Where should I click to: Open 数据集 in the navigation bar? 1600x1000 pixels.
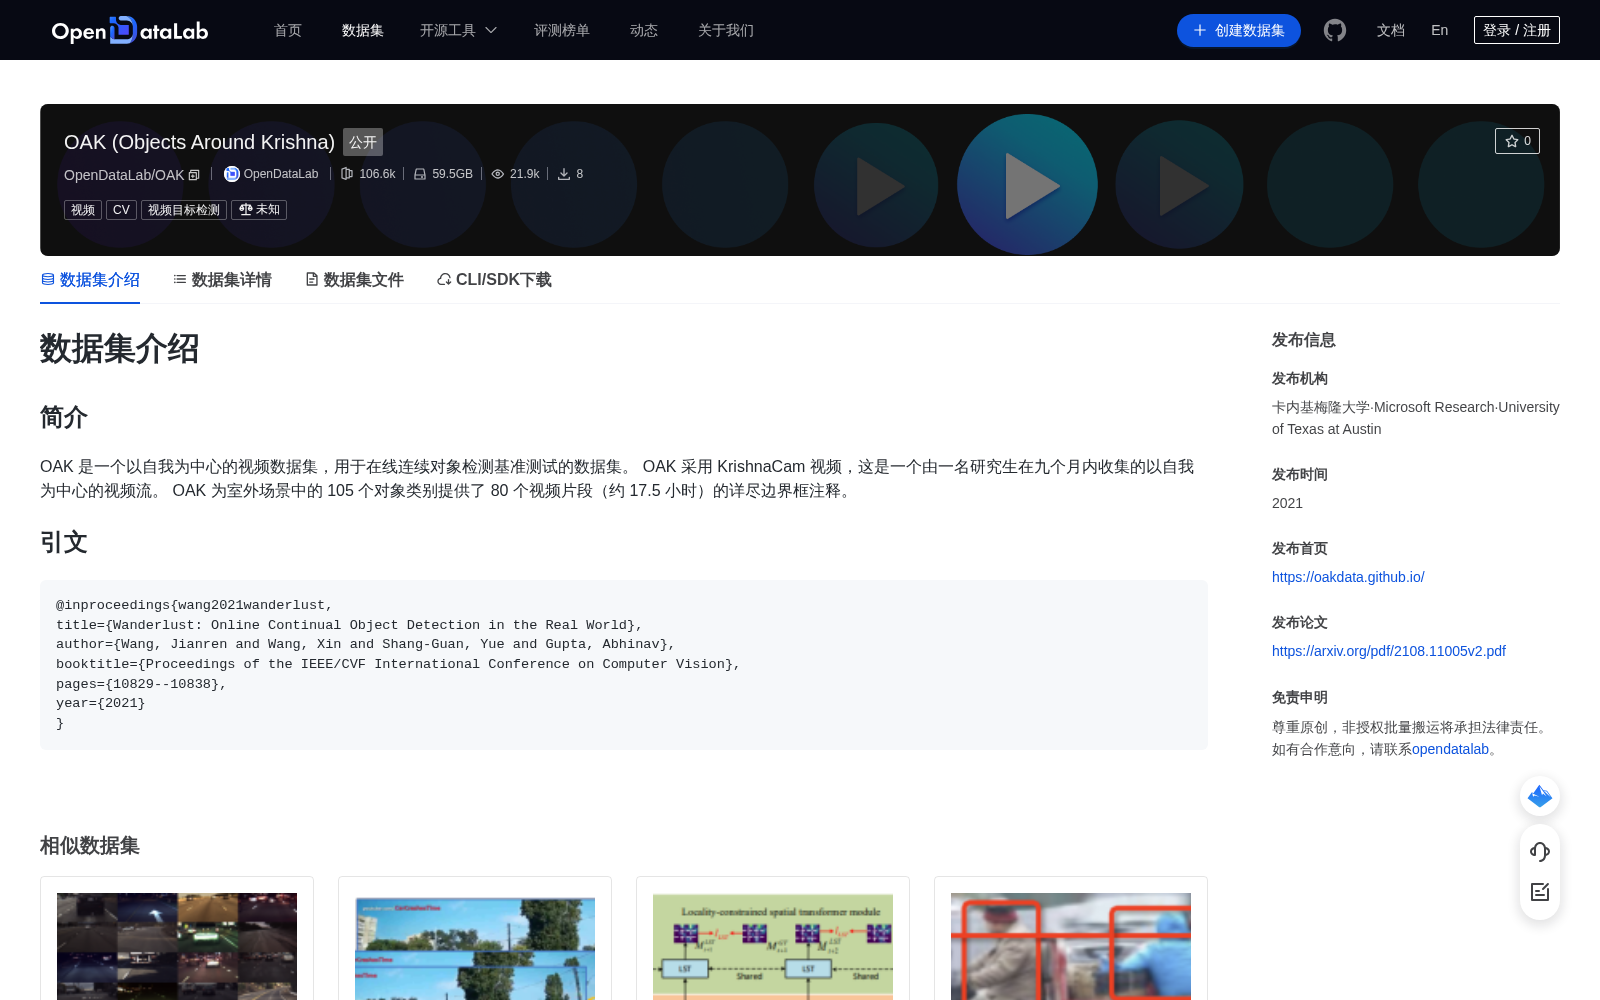click(363, 30)
